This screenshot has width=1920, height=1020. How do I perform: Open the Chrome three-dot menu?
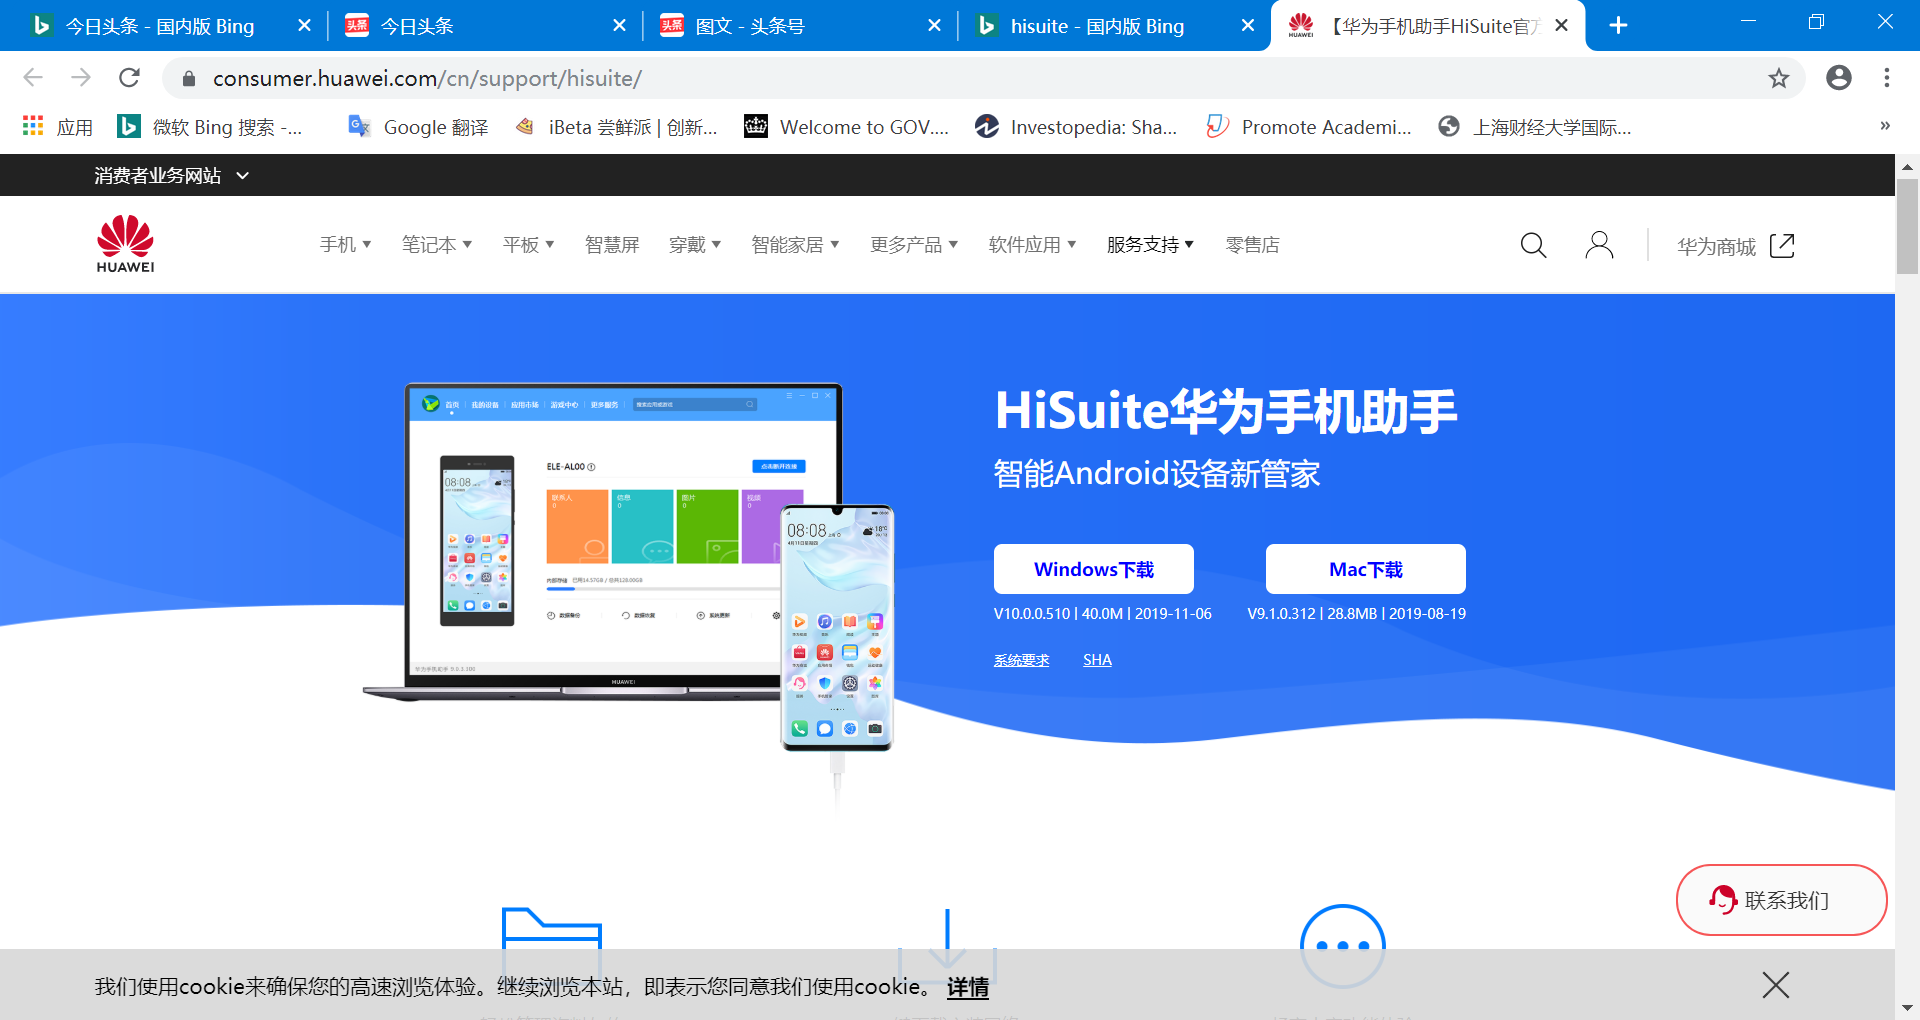click(1887, 78)
